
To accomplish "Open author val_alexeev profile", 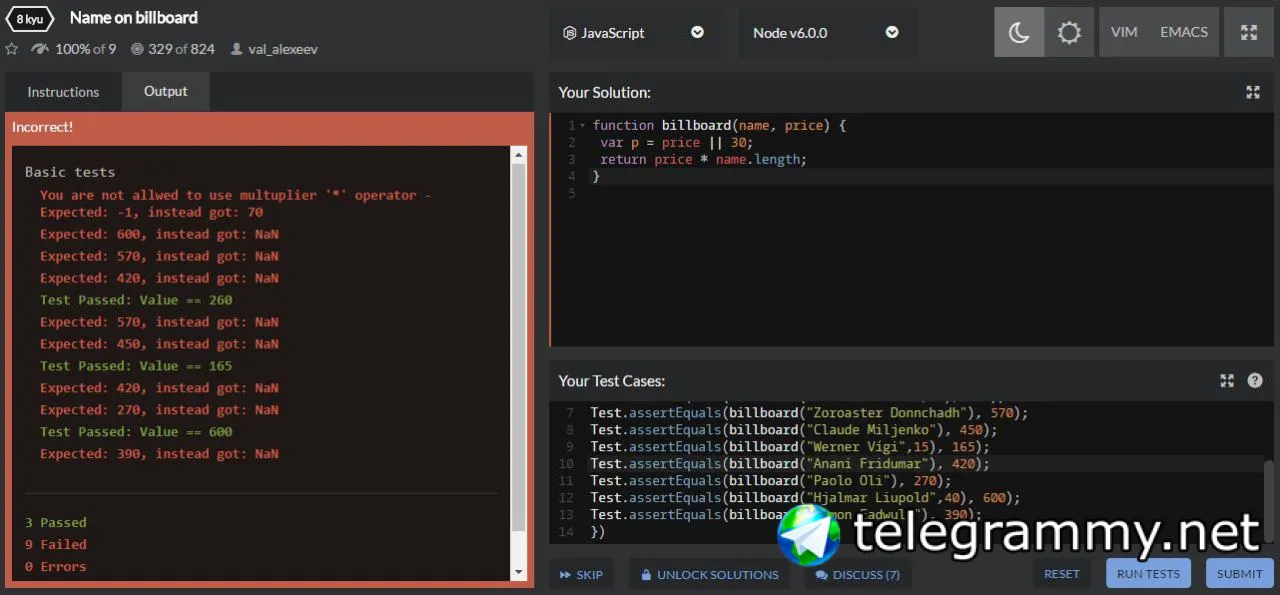I will 282,48.
